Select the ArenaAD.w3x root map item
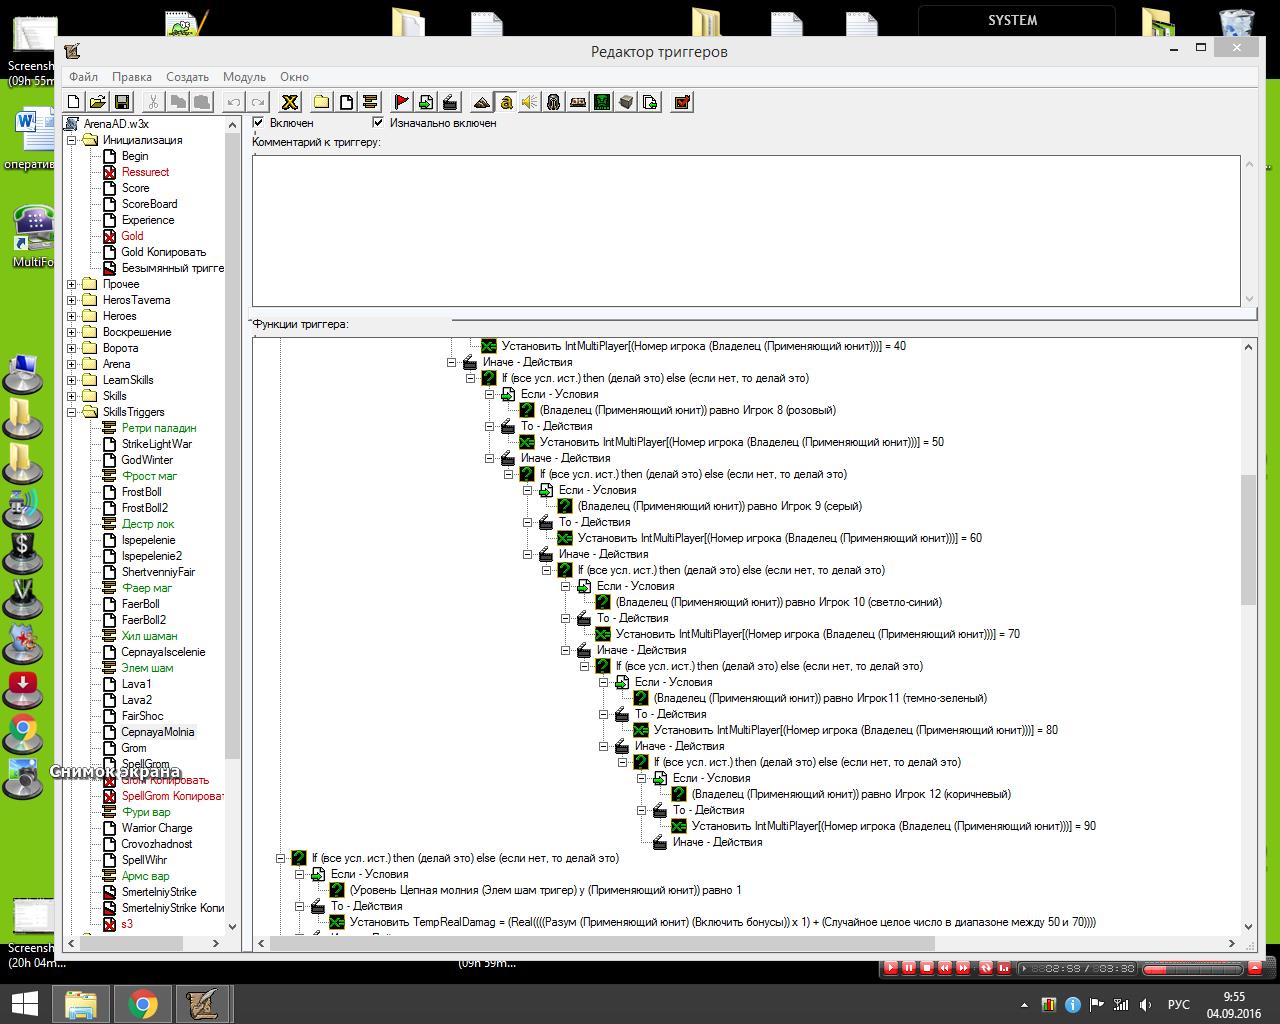Screen dimensions: 1280x1024 pos(116,124)
